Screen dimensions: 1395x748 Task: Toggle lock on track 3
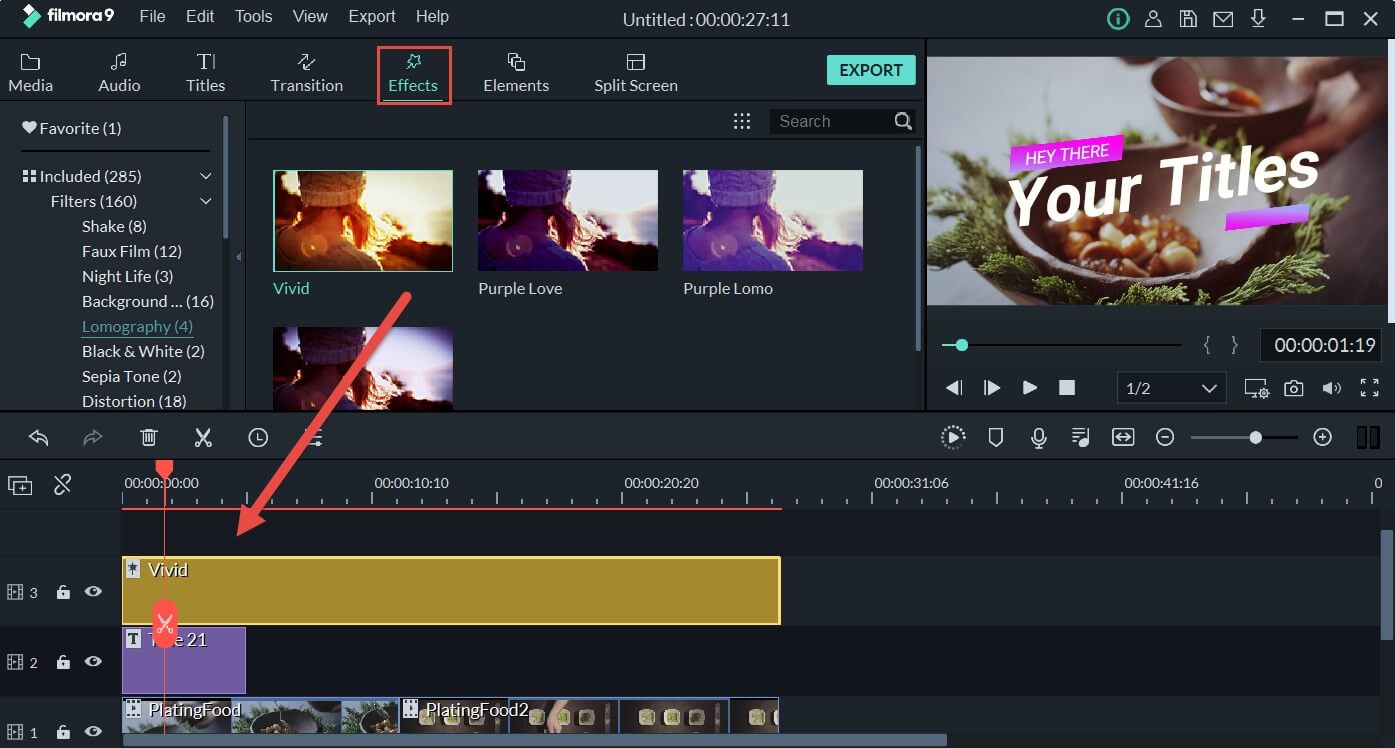63,592
